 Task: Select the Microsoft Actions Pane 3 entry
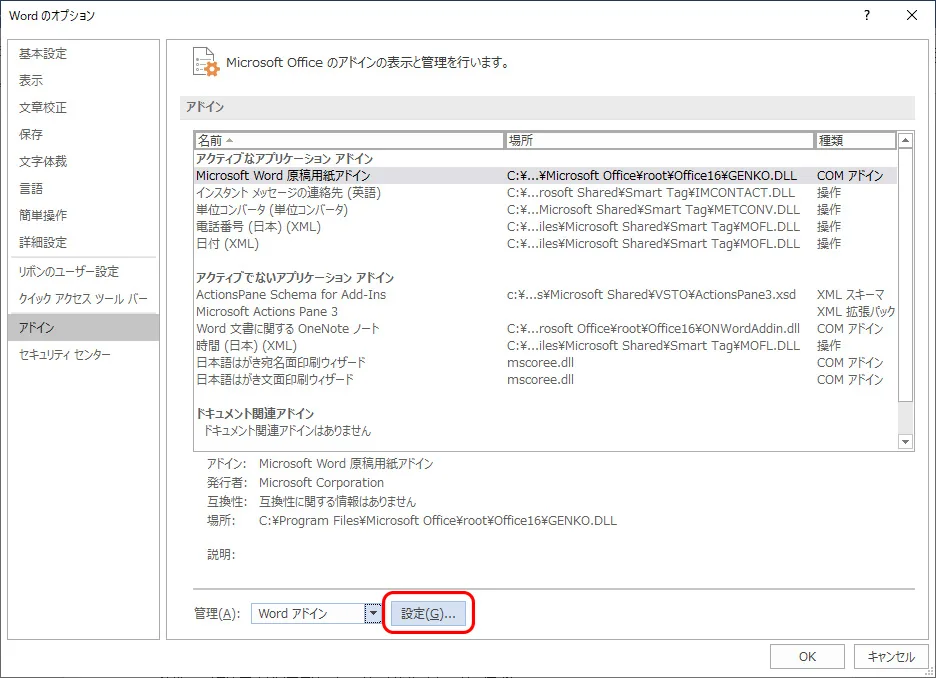(267, 312)
